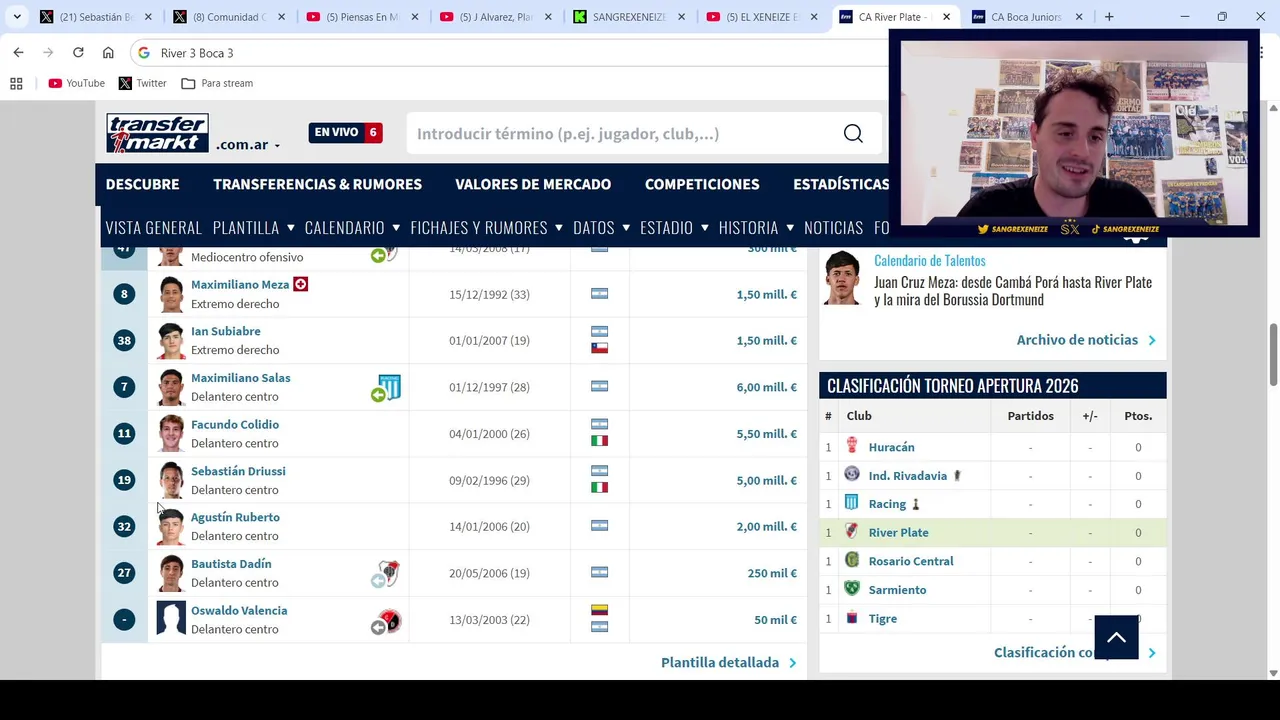Click Sarmiento crest in standings
This screenshot has width=1280, height=720.
tap(852, 589)
